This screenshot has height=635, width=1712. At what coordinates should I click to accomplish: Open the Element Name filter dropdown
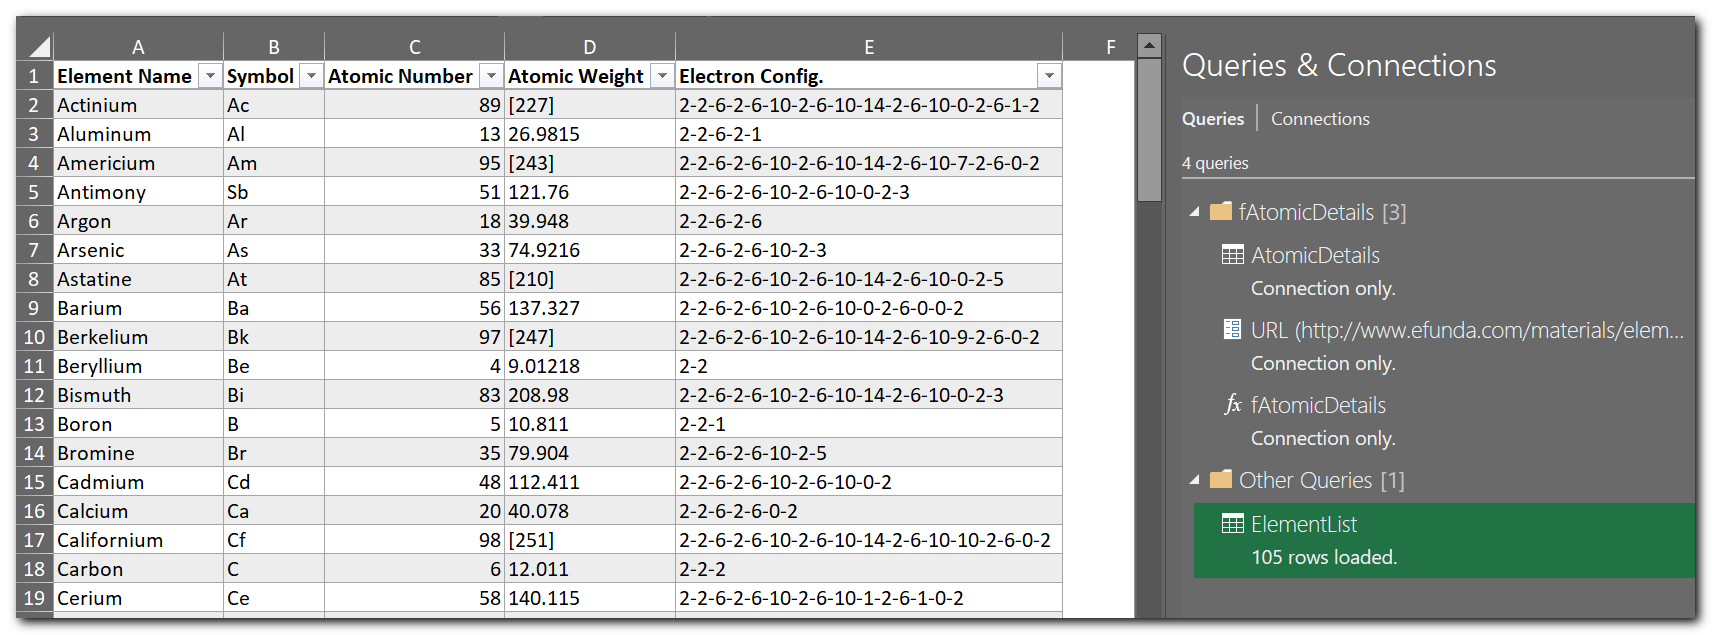tap(210, 76)
